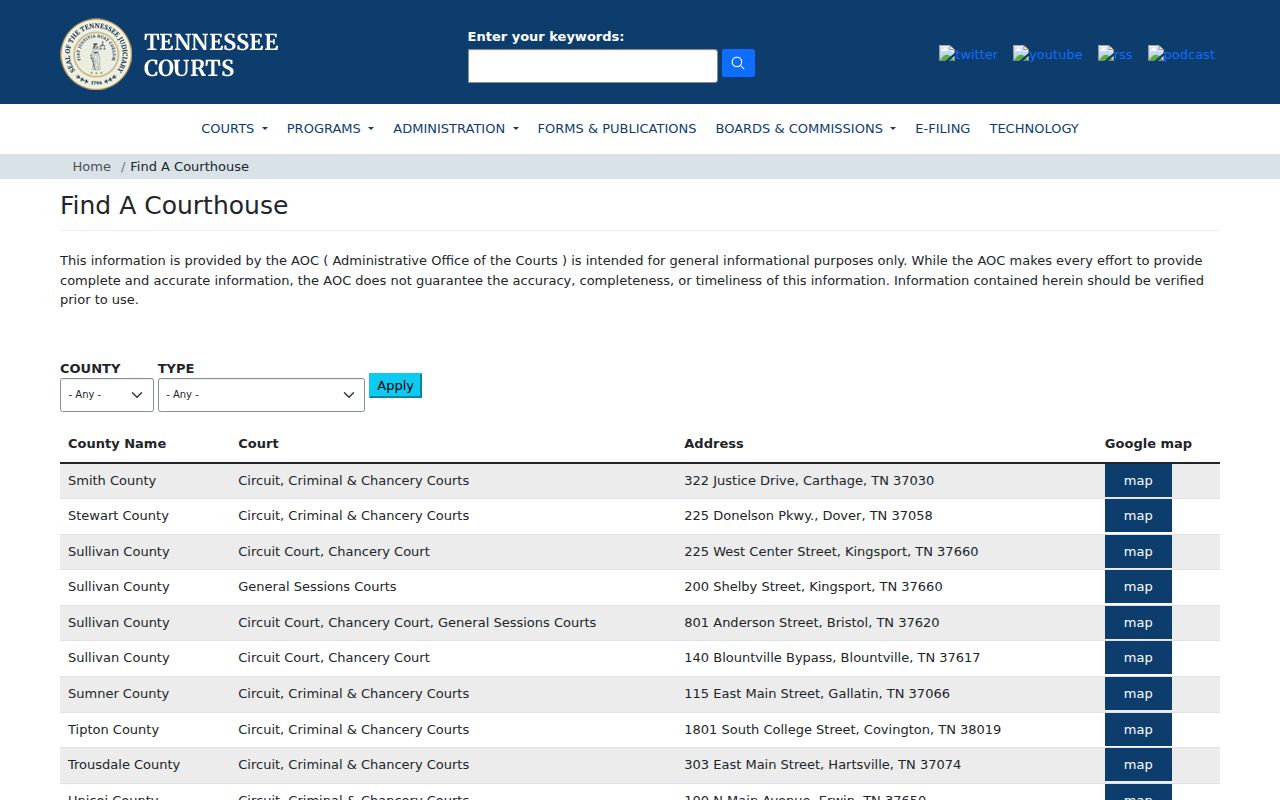
Task: Select the Stewart County name cell
Action: tap(118, 516)
